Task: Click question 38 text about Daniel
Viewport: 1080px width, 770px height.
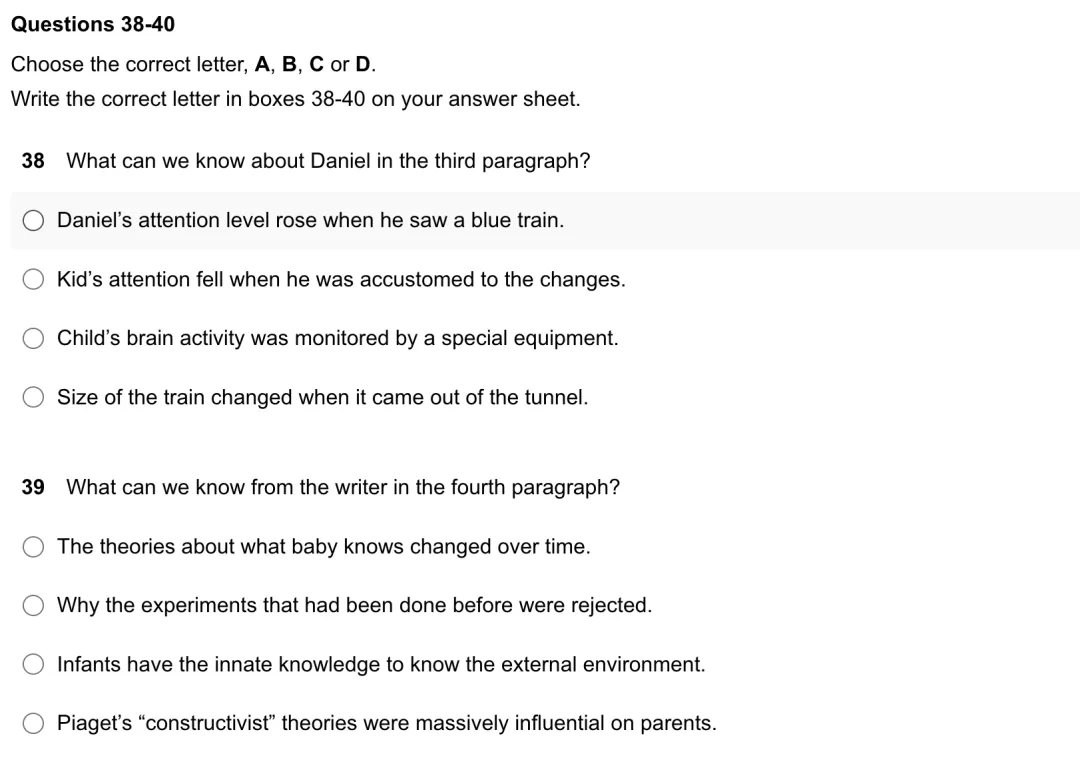Action: pos(329,161)
